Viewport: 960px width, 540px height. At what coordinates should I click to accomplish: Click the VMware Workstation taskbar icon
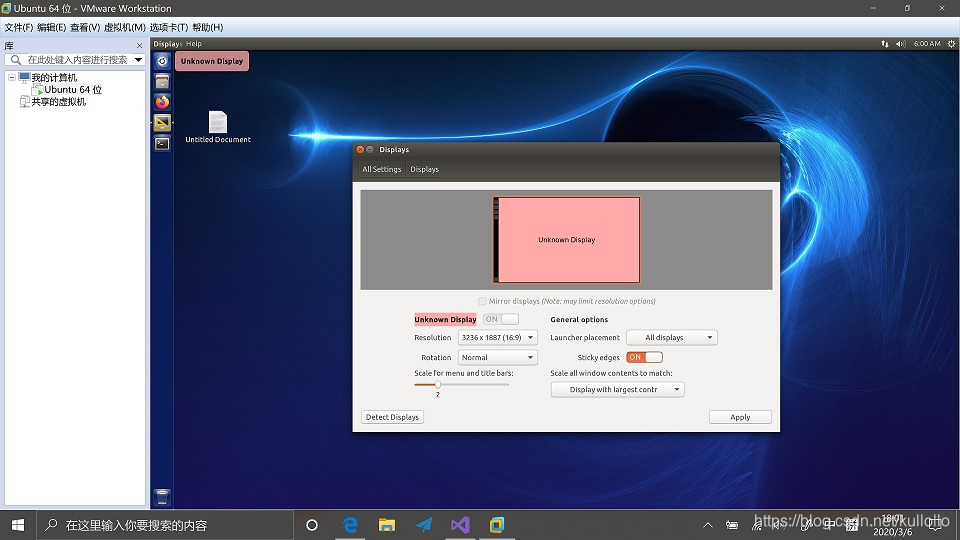click(x=497, y=525)
